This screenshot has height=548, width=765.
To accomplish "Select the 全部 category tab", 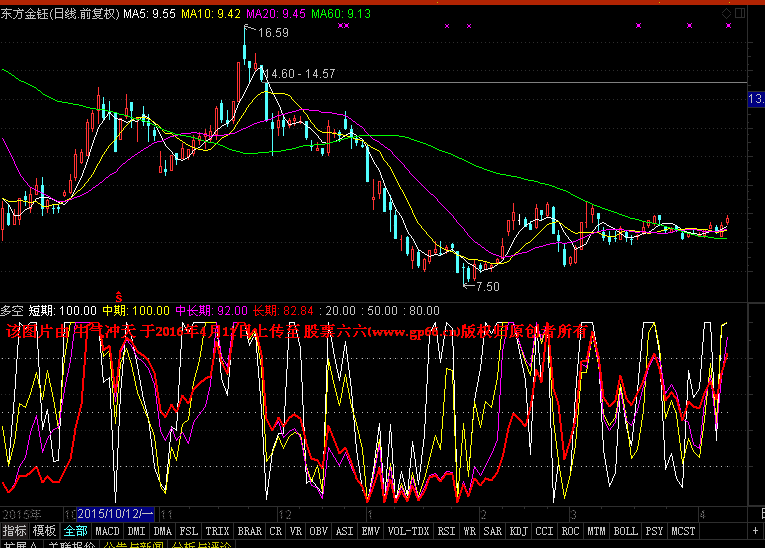I will pos(75,530).
